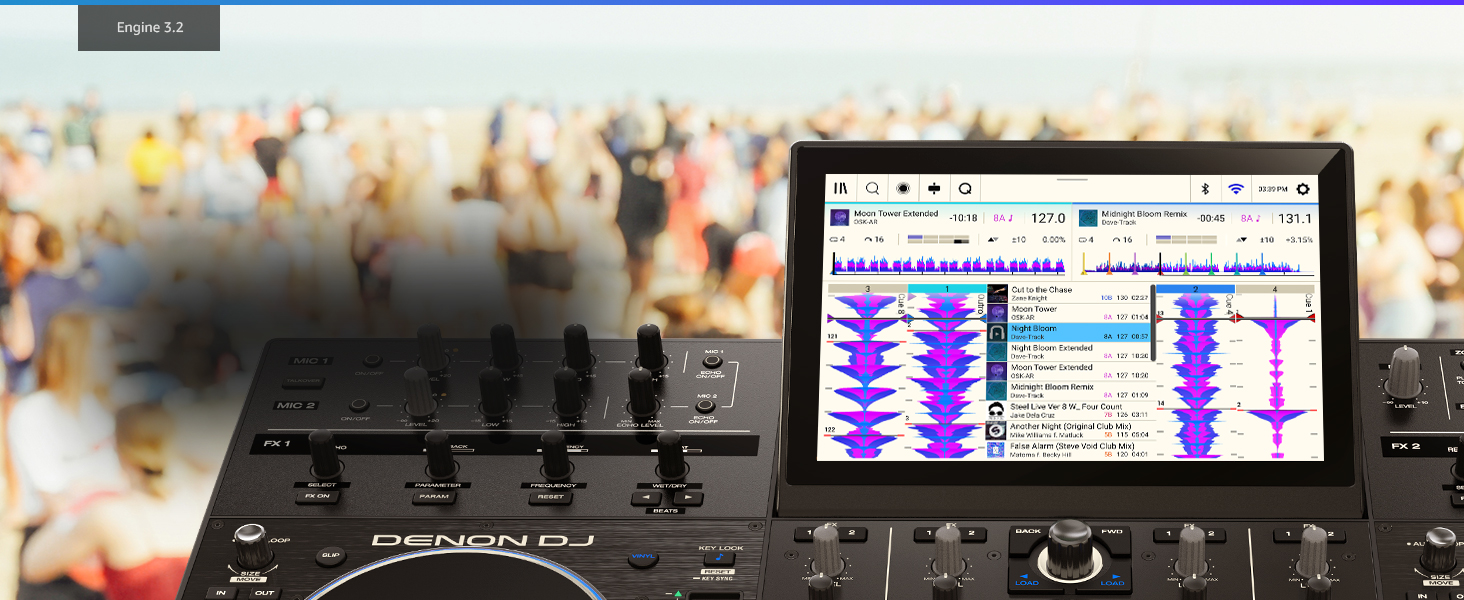The height and width of the screenshot is (600, 1464).
Task: Hit the RESET button under FREQUENCY knob
Action: tap(550, 497)
